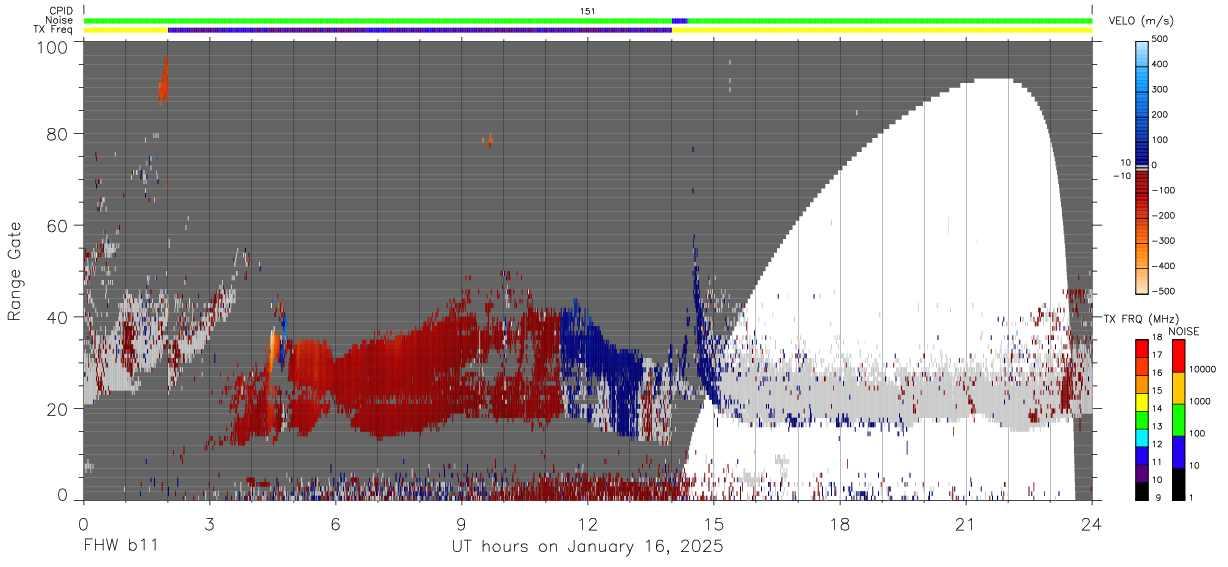Click the 100 tick label on the Range Gate axis
This screenshot has height=567, width=1228.
tap(54, 46)
